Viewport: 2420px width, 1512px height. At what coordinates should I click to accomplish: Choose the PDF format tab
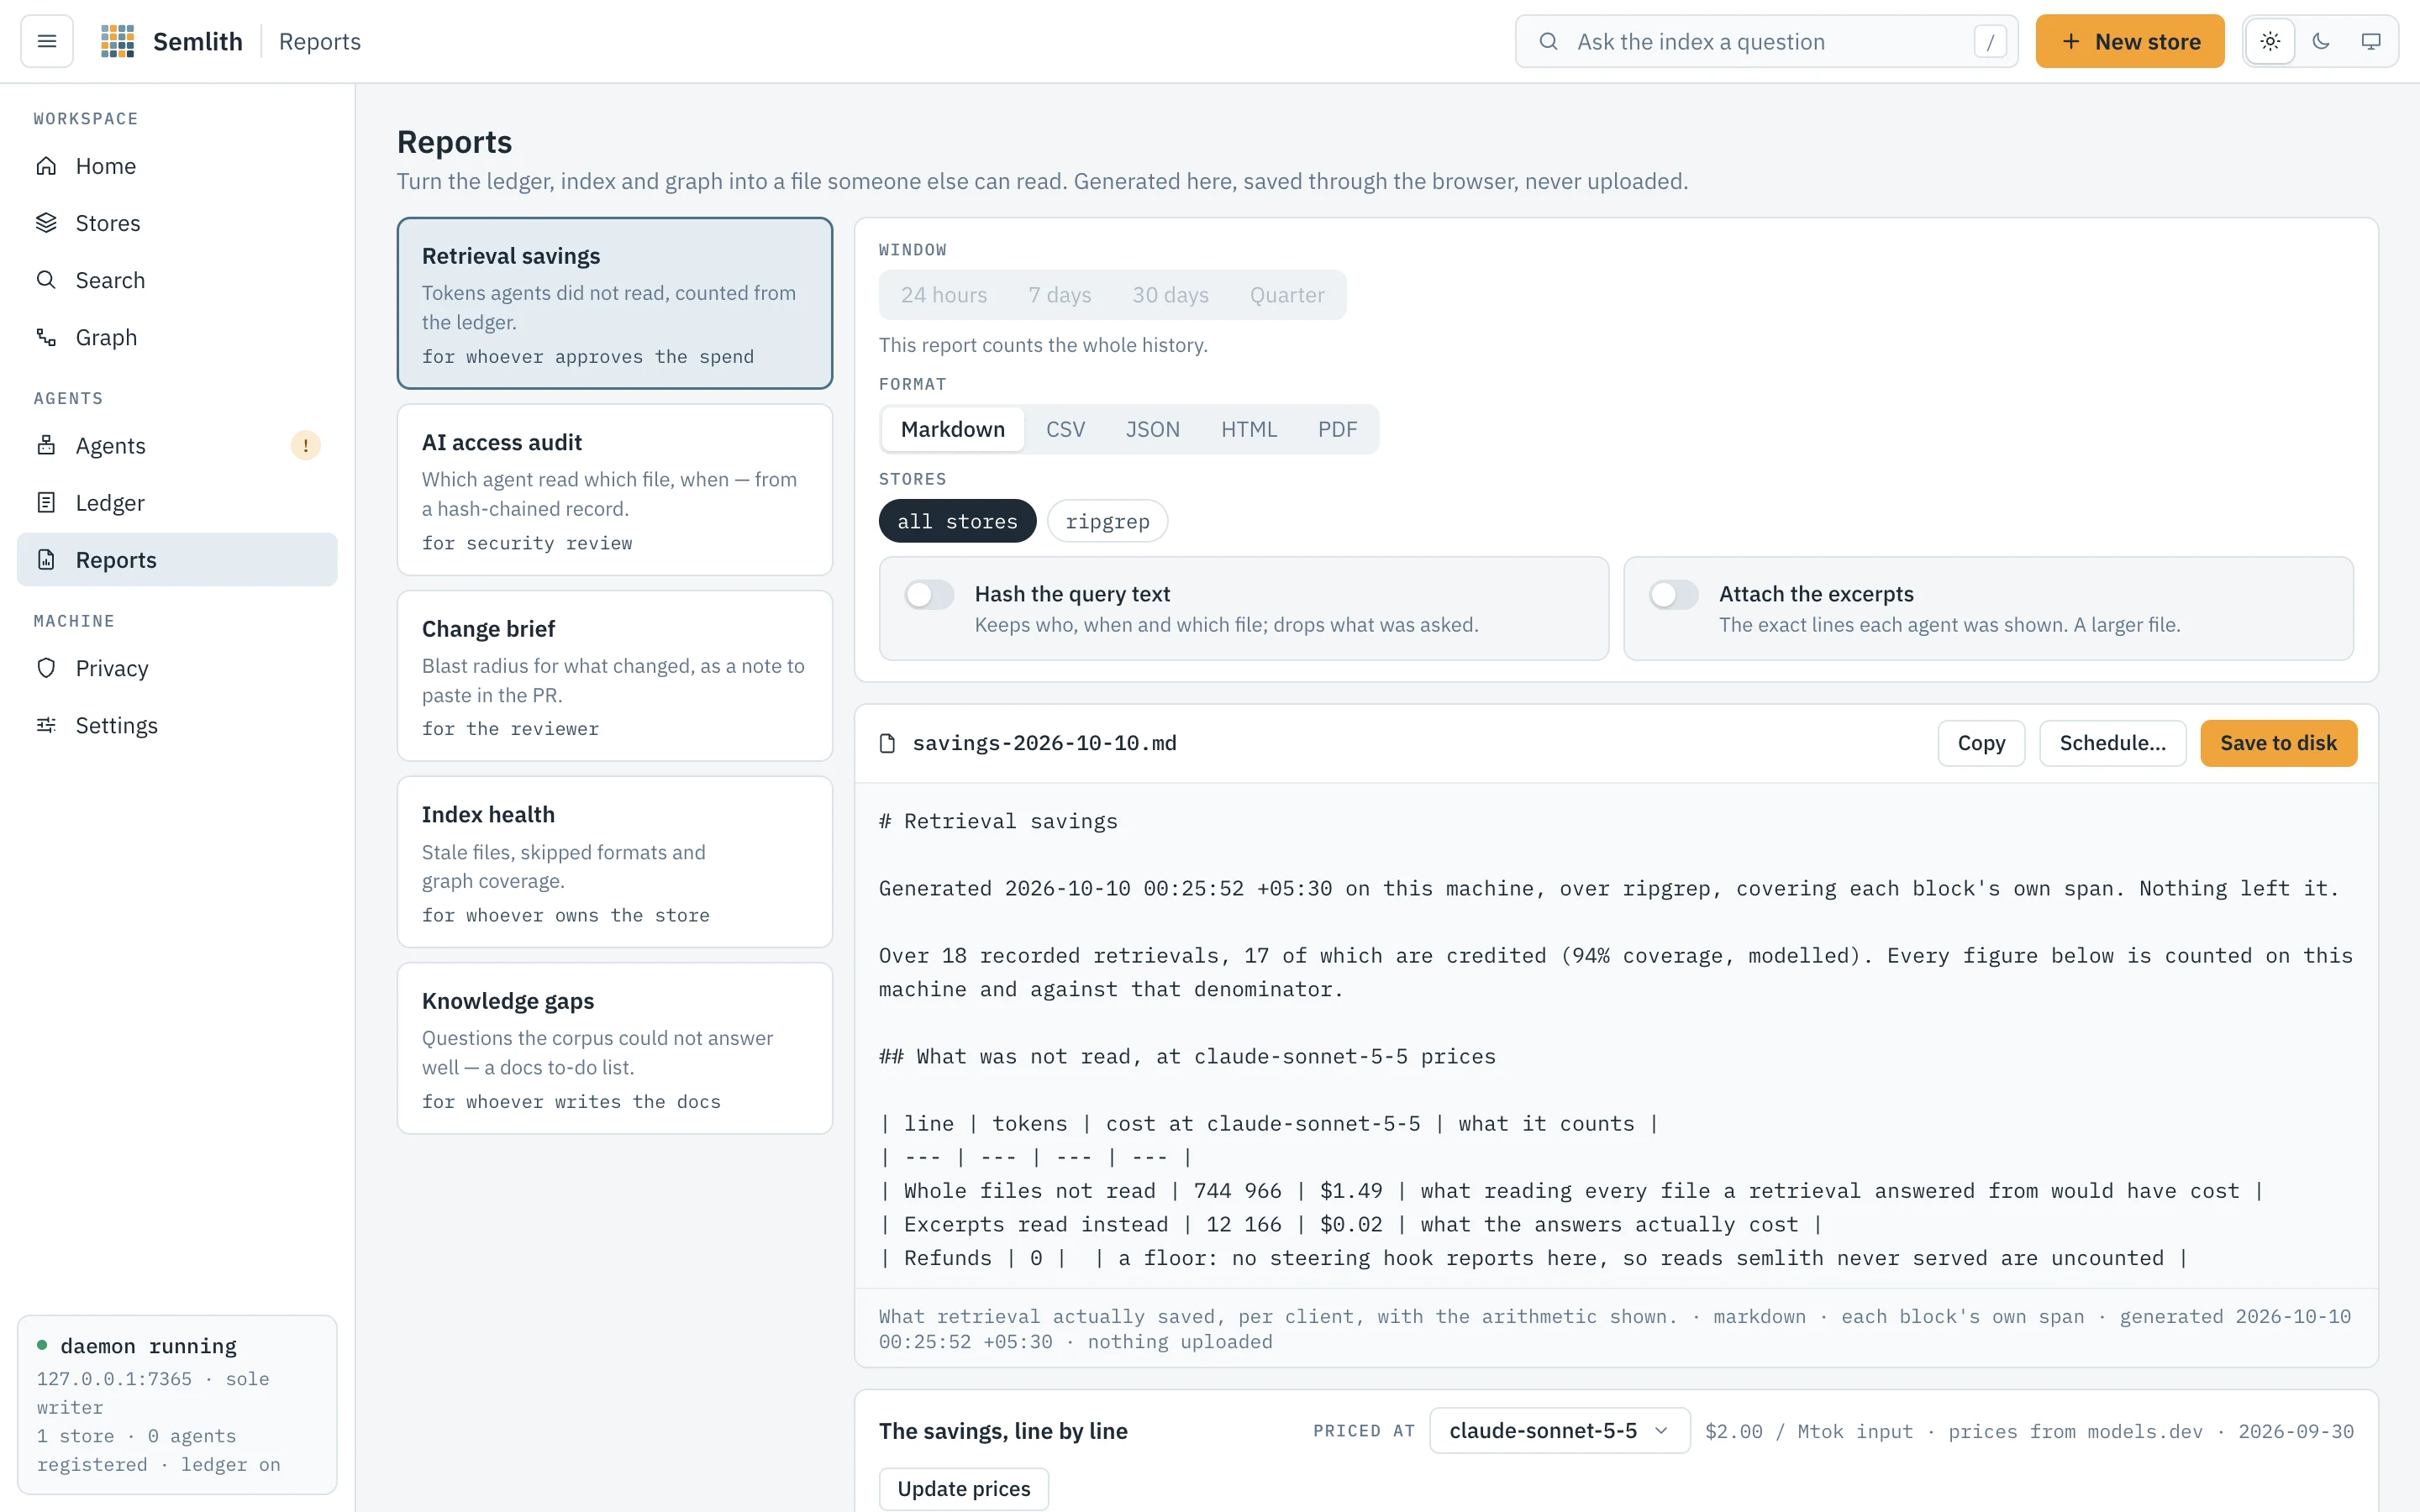tap(1337, 429)
